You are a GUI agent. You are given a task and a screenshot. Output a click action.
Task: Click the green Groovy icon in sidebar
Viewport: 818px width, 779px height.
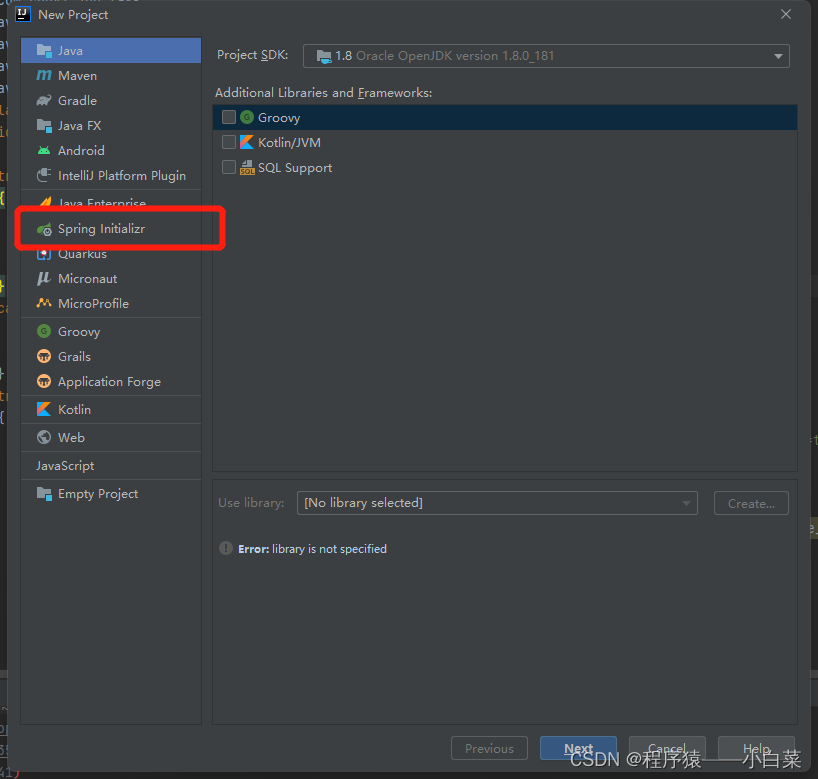coord(44,331)
